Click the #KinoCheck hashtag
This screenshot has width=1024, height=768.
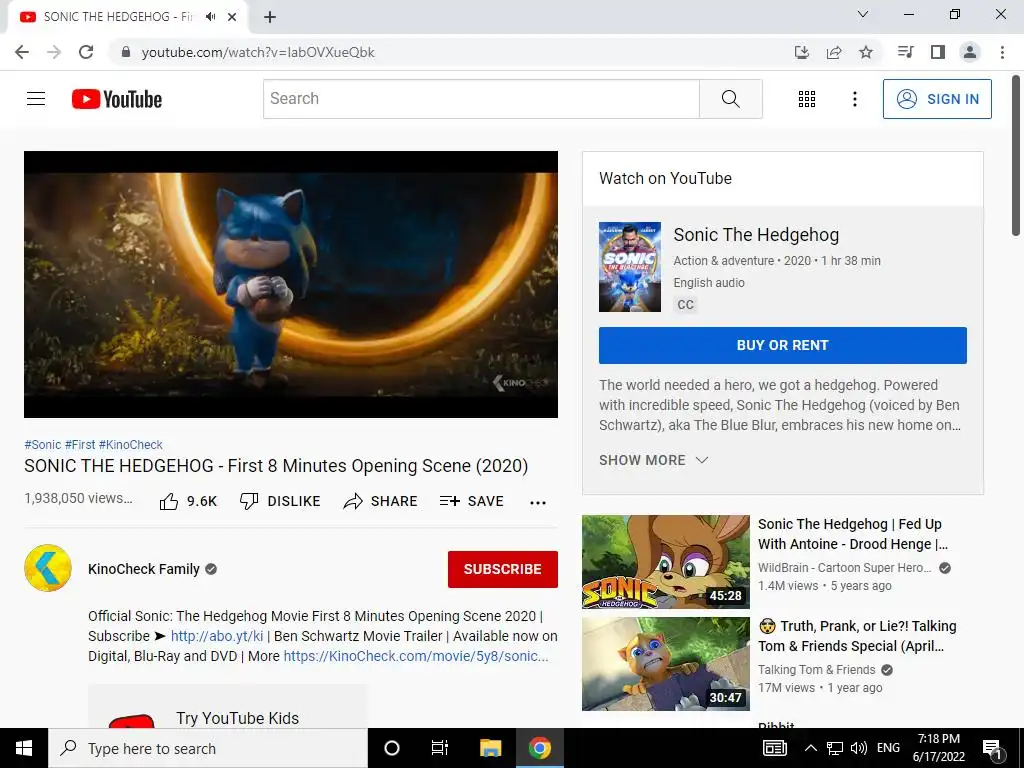131,445
